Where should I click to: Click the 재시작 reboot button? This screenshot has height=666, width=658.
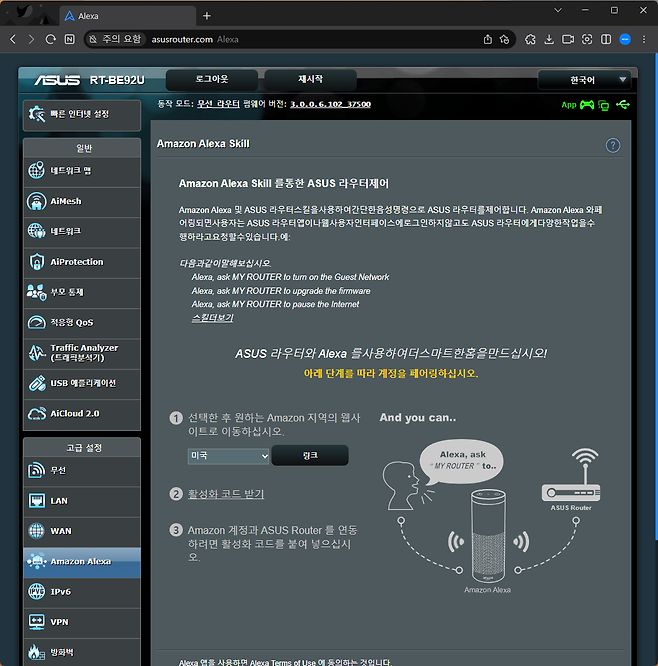[x=310, y=79]
